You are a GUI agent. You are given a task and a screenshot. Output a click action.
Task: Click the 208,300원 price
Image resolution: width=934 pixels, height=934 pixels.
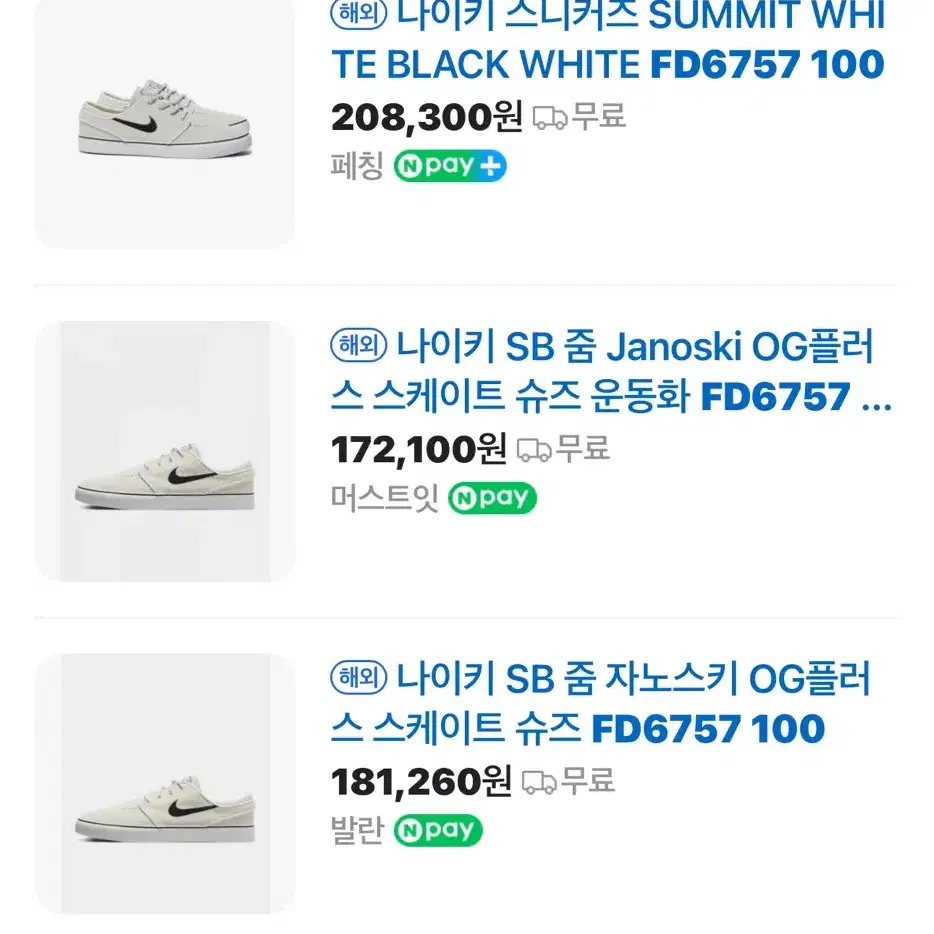(427, 117)
